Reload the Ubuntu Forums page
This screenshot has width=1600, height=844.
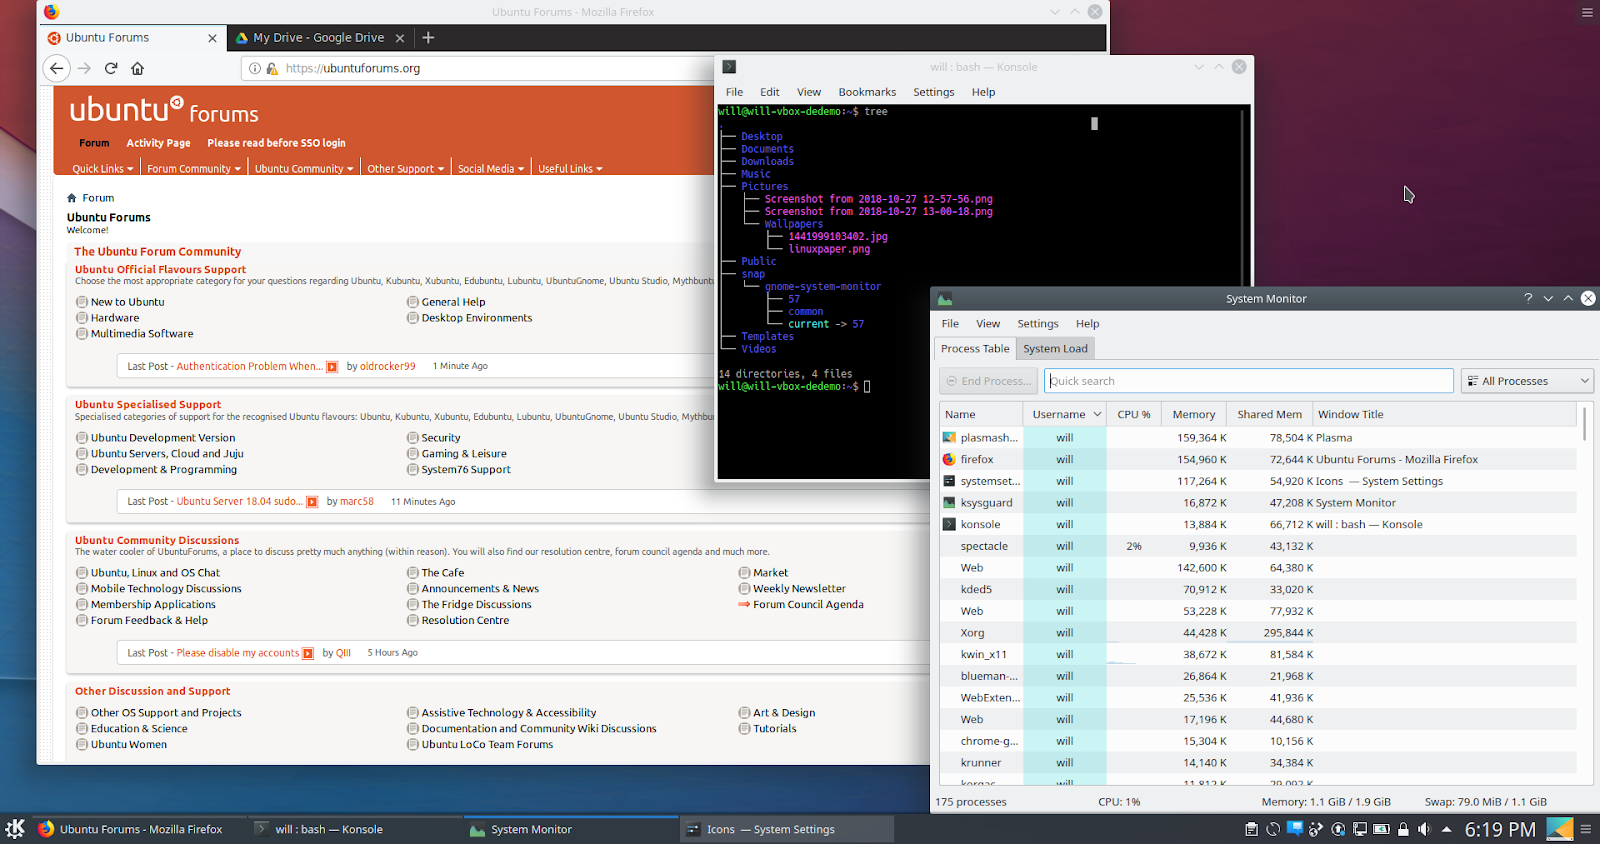tap(111, 68)
